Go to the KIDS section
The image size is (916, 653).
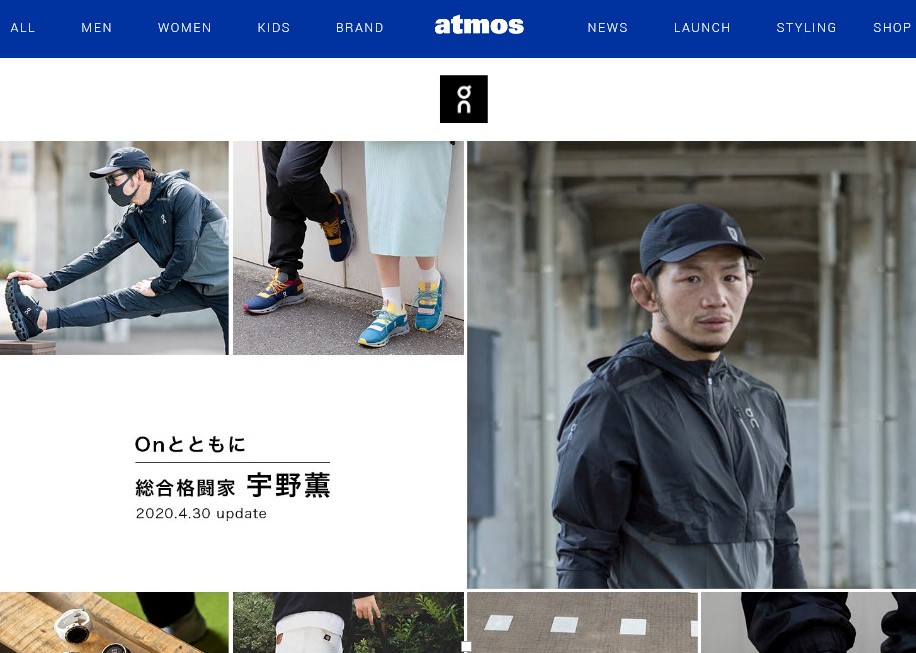click(x=274, y=27)
